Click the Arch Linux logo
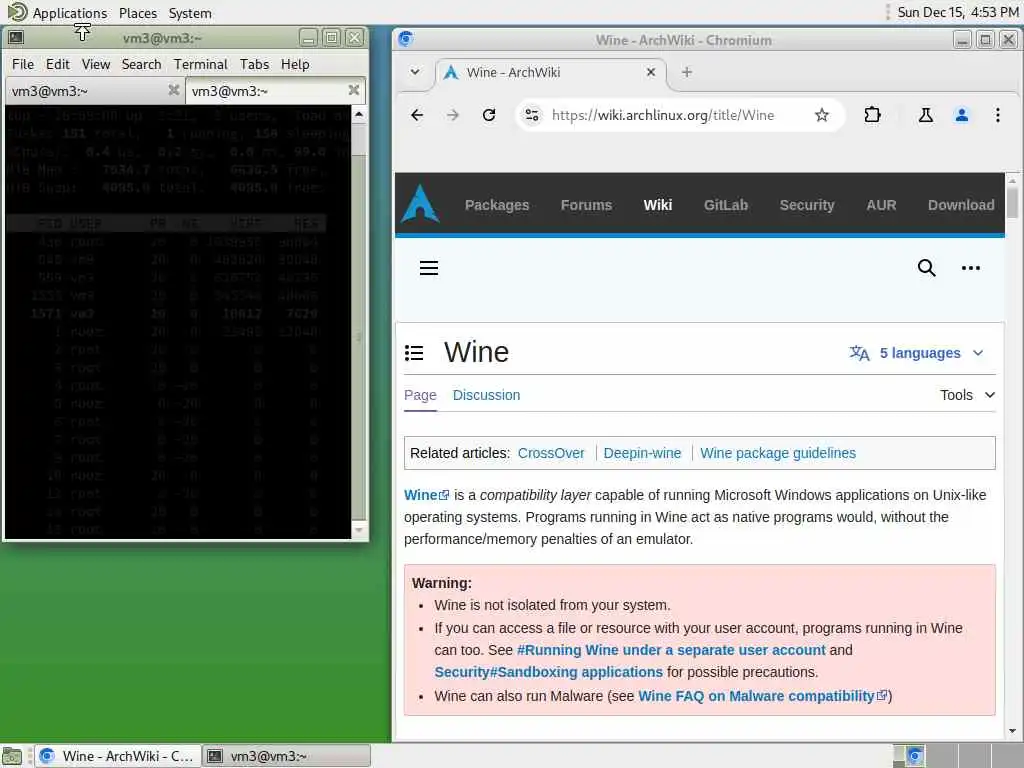Screen dimensions: 1024x768 tap(420, 204)
